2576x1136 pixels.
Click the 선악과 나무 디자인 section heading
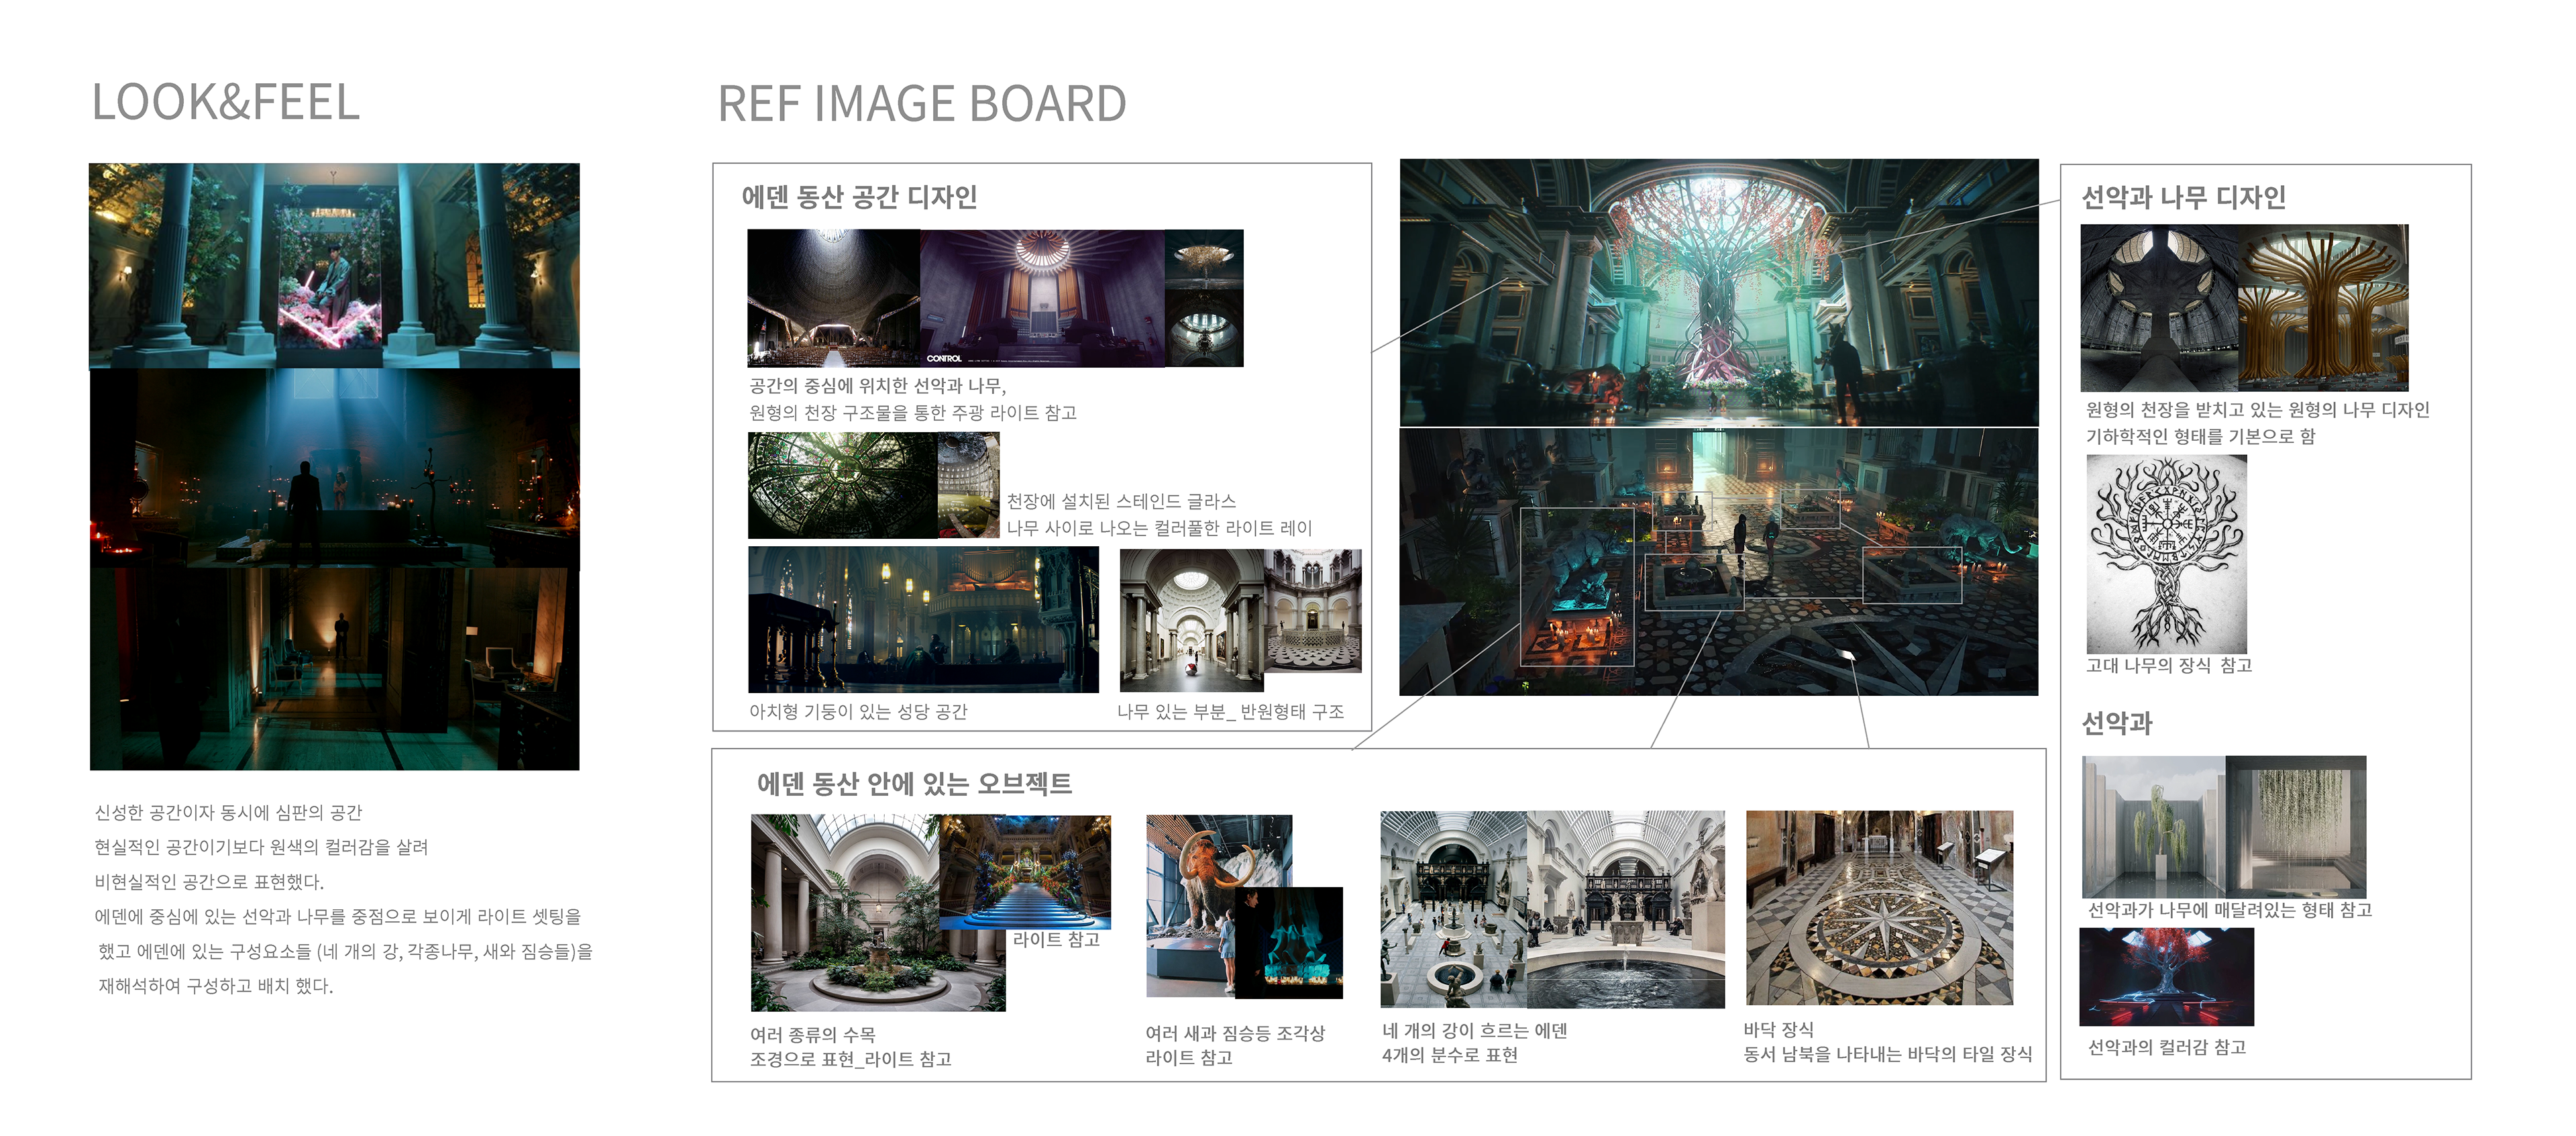2183,197
